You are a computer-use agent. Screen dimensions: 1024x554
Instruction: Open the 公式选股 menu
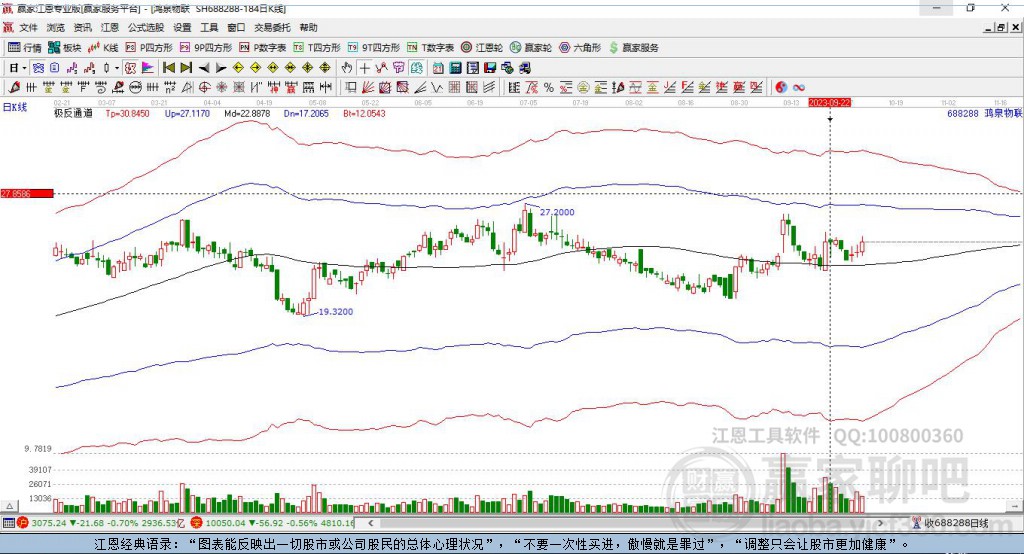tap(146, 27)
